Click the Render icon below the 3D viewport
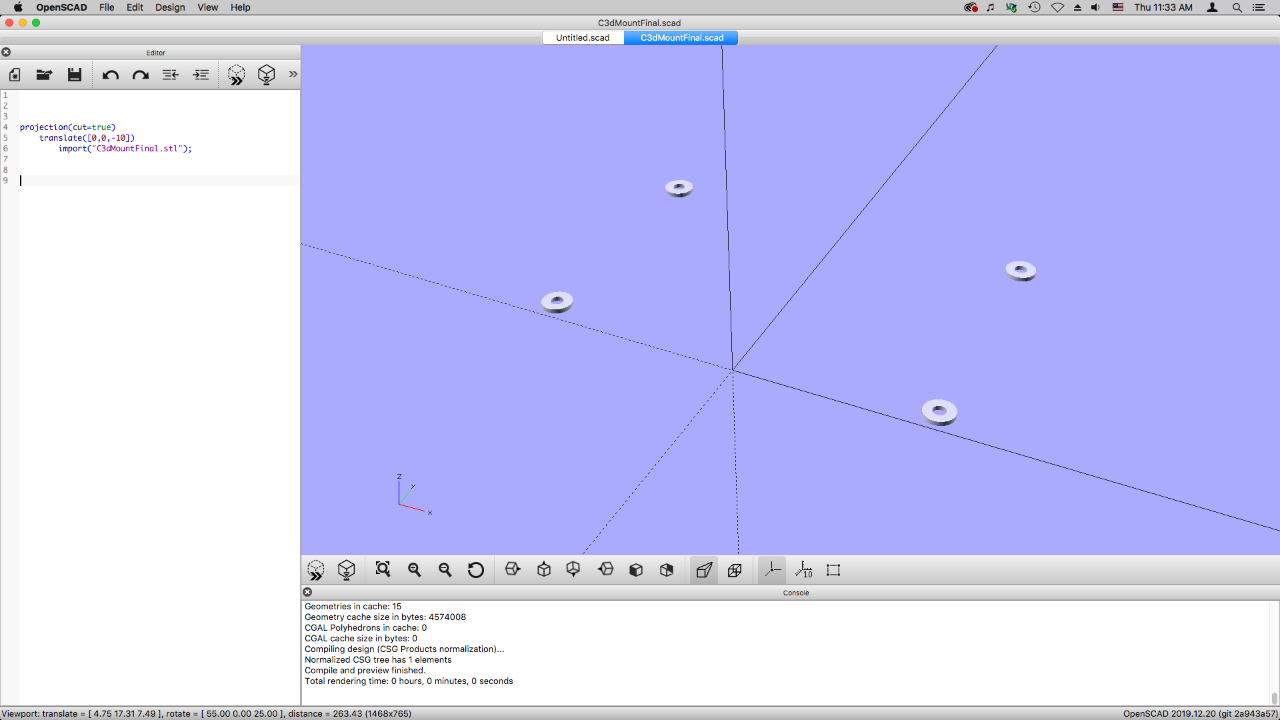 (346, 570)
